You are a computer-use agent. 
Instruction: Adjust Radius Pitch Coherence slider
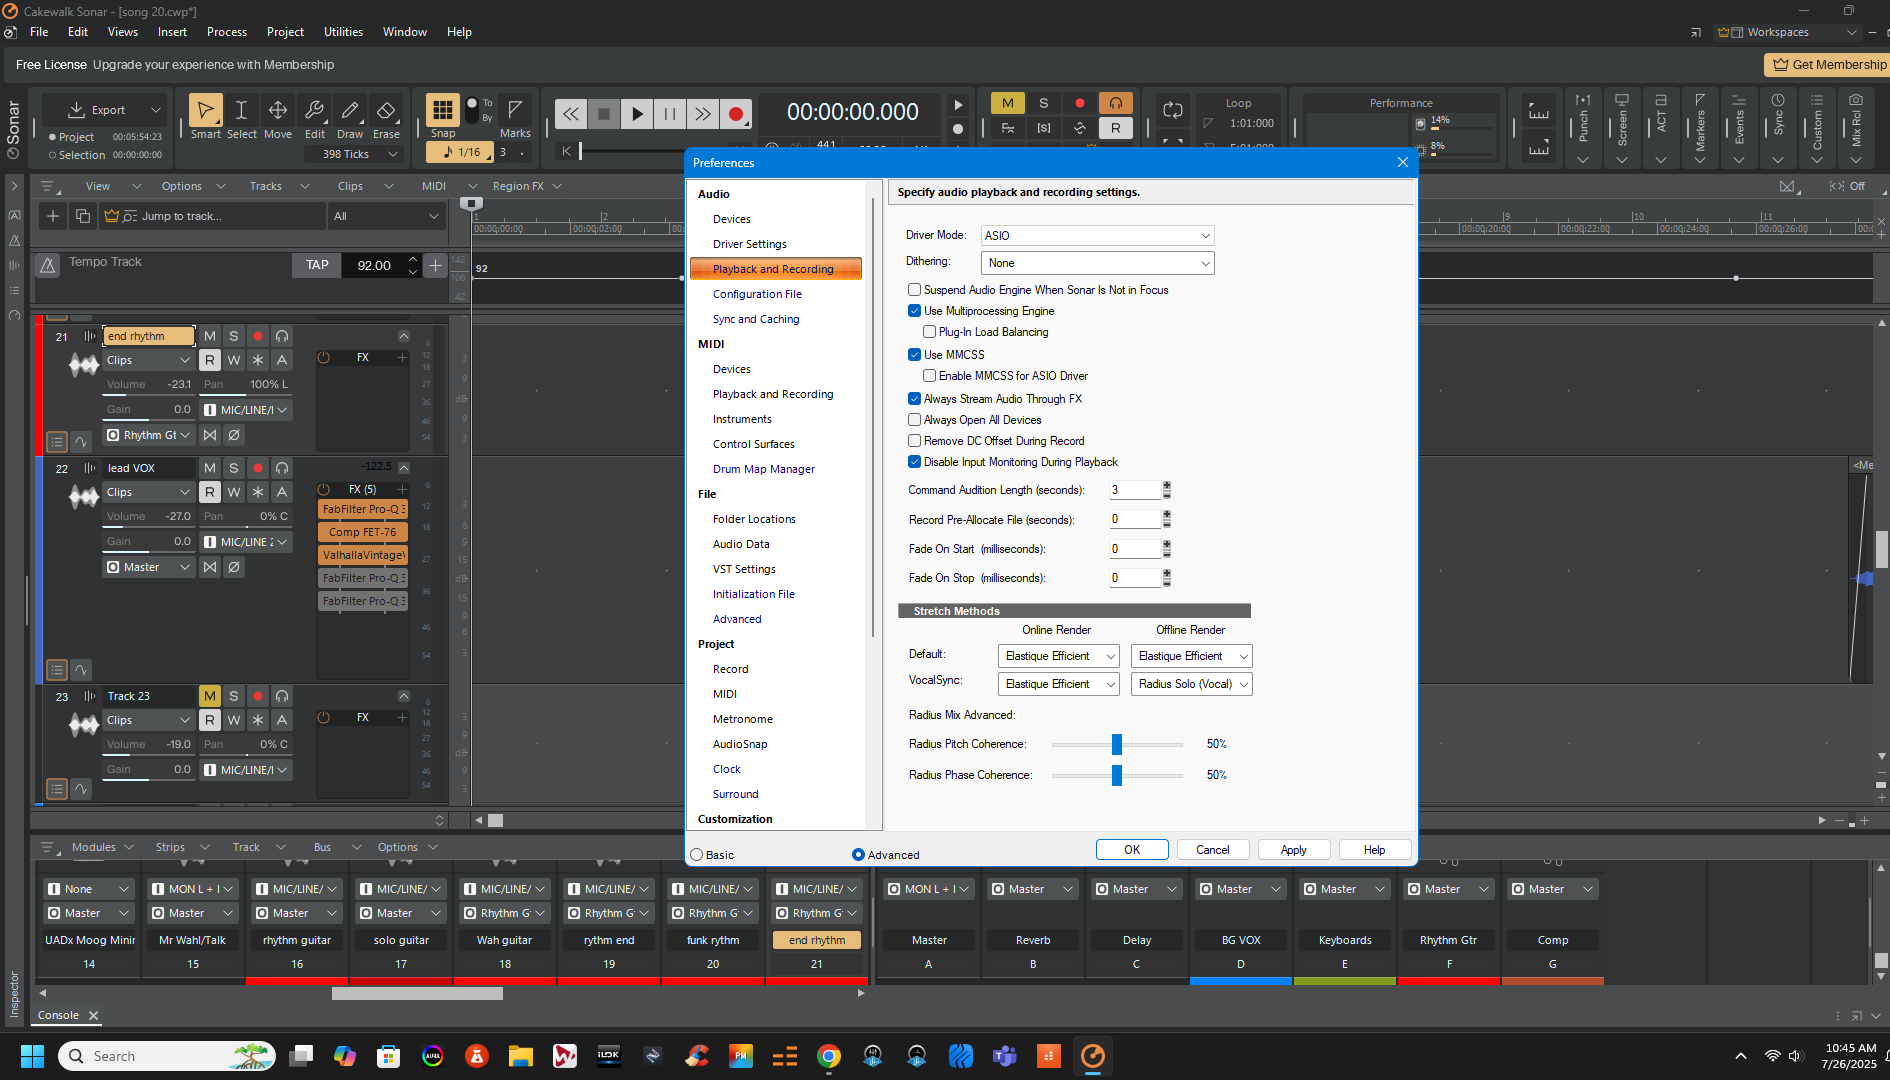point(1117,744)
